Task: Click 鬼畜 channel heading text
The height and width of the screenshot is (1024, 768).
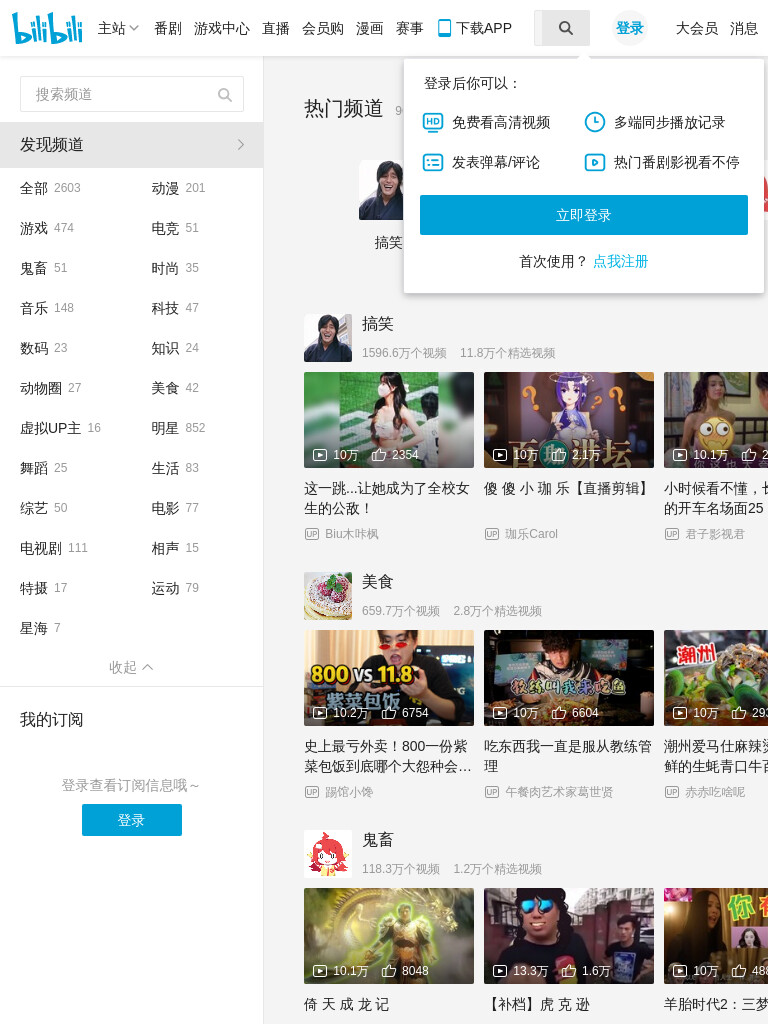Action: (x=377, y=839)
